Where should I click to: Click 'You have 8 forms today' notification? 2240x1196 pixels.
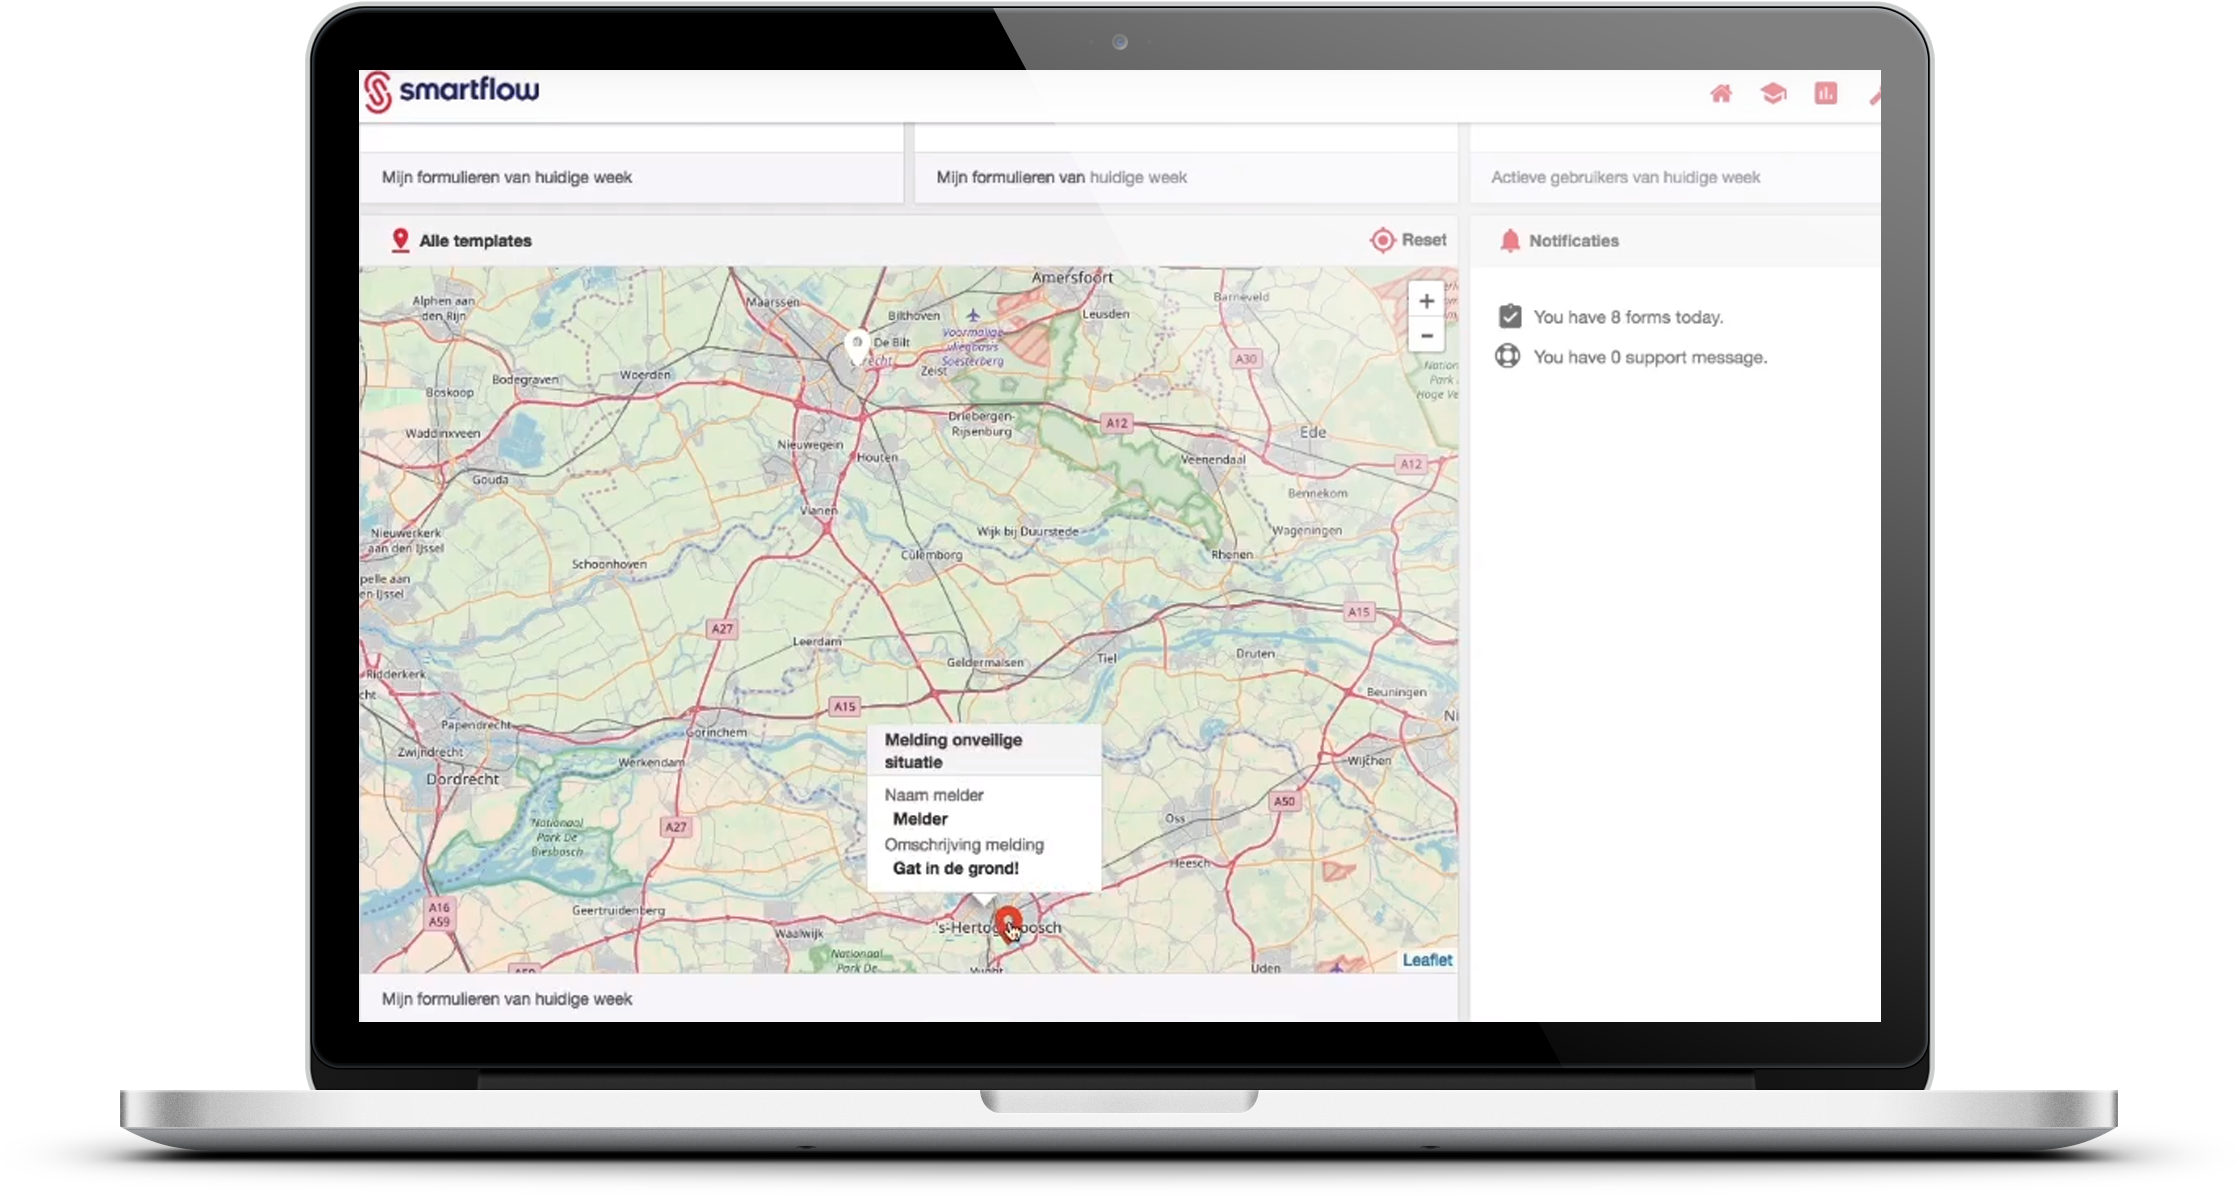1628,317
